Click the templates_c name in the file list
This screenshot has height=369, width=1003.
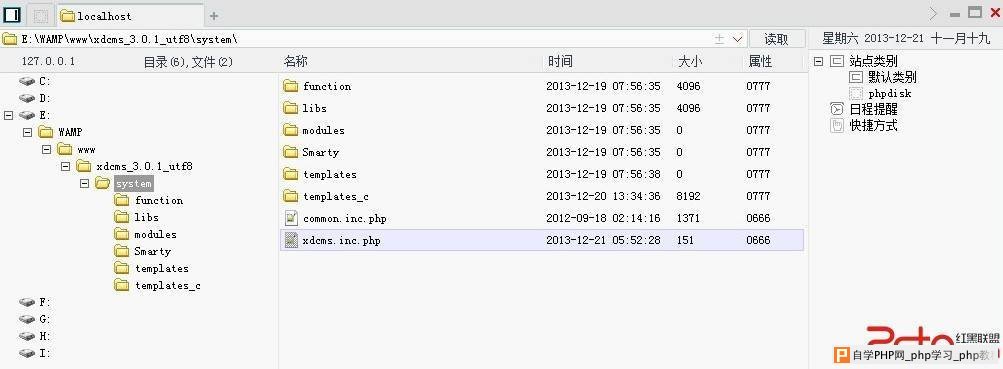336,197
